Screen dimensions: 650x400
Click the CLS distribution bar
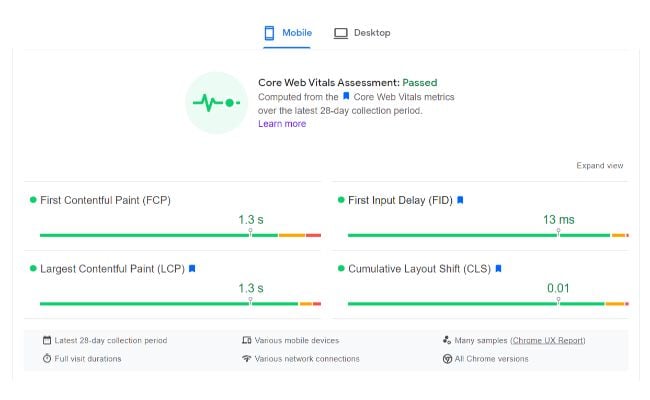click(487, 303)
